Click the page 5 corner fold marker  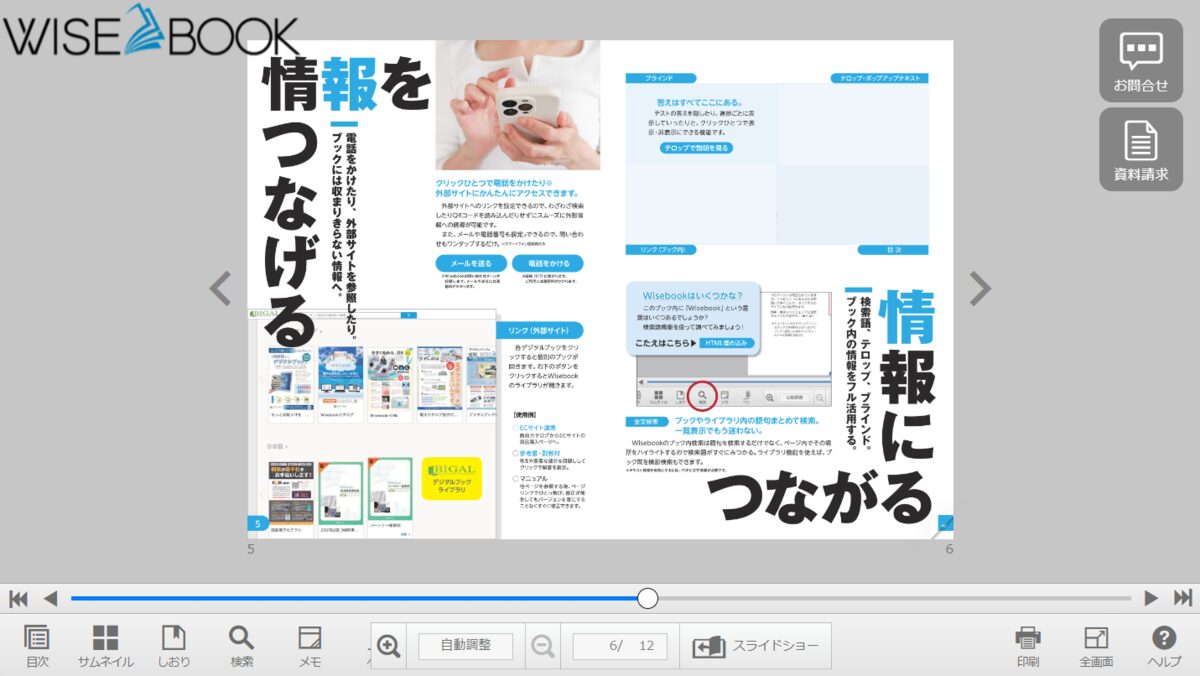(258, 524)
